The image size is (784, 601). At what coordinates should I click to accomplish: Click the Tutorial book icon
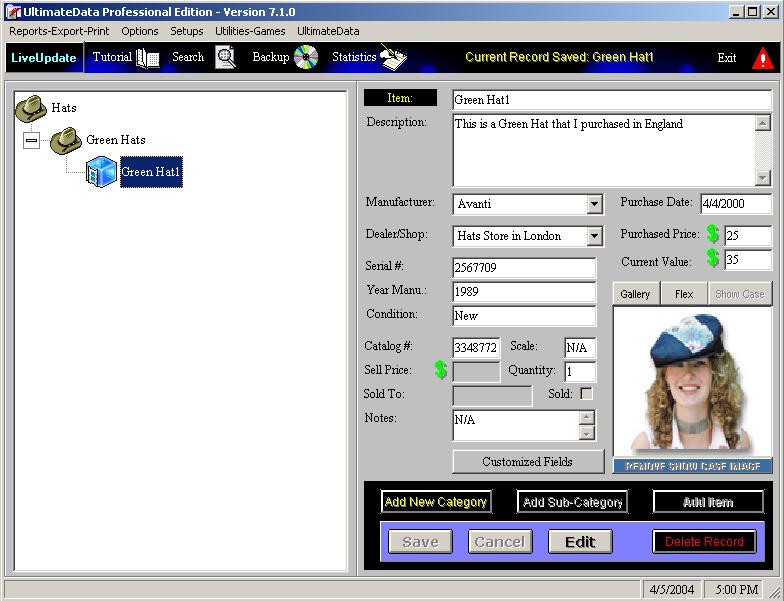148,58
